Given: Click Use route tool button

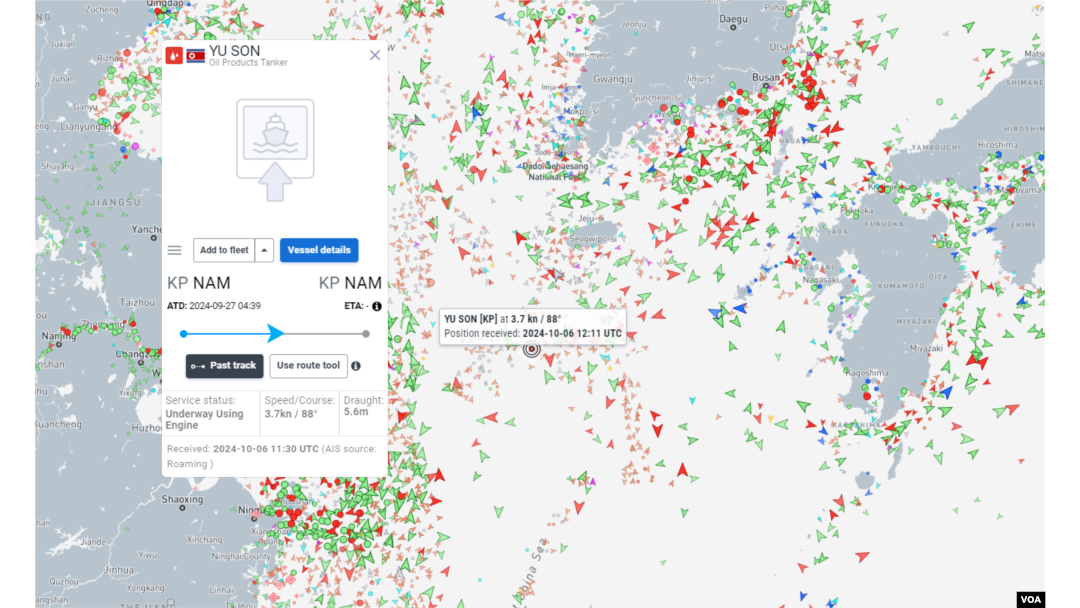Looking at the screenshot, I should [x=309, y=366].
